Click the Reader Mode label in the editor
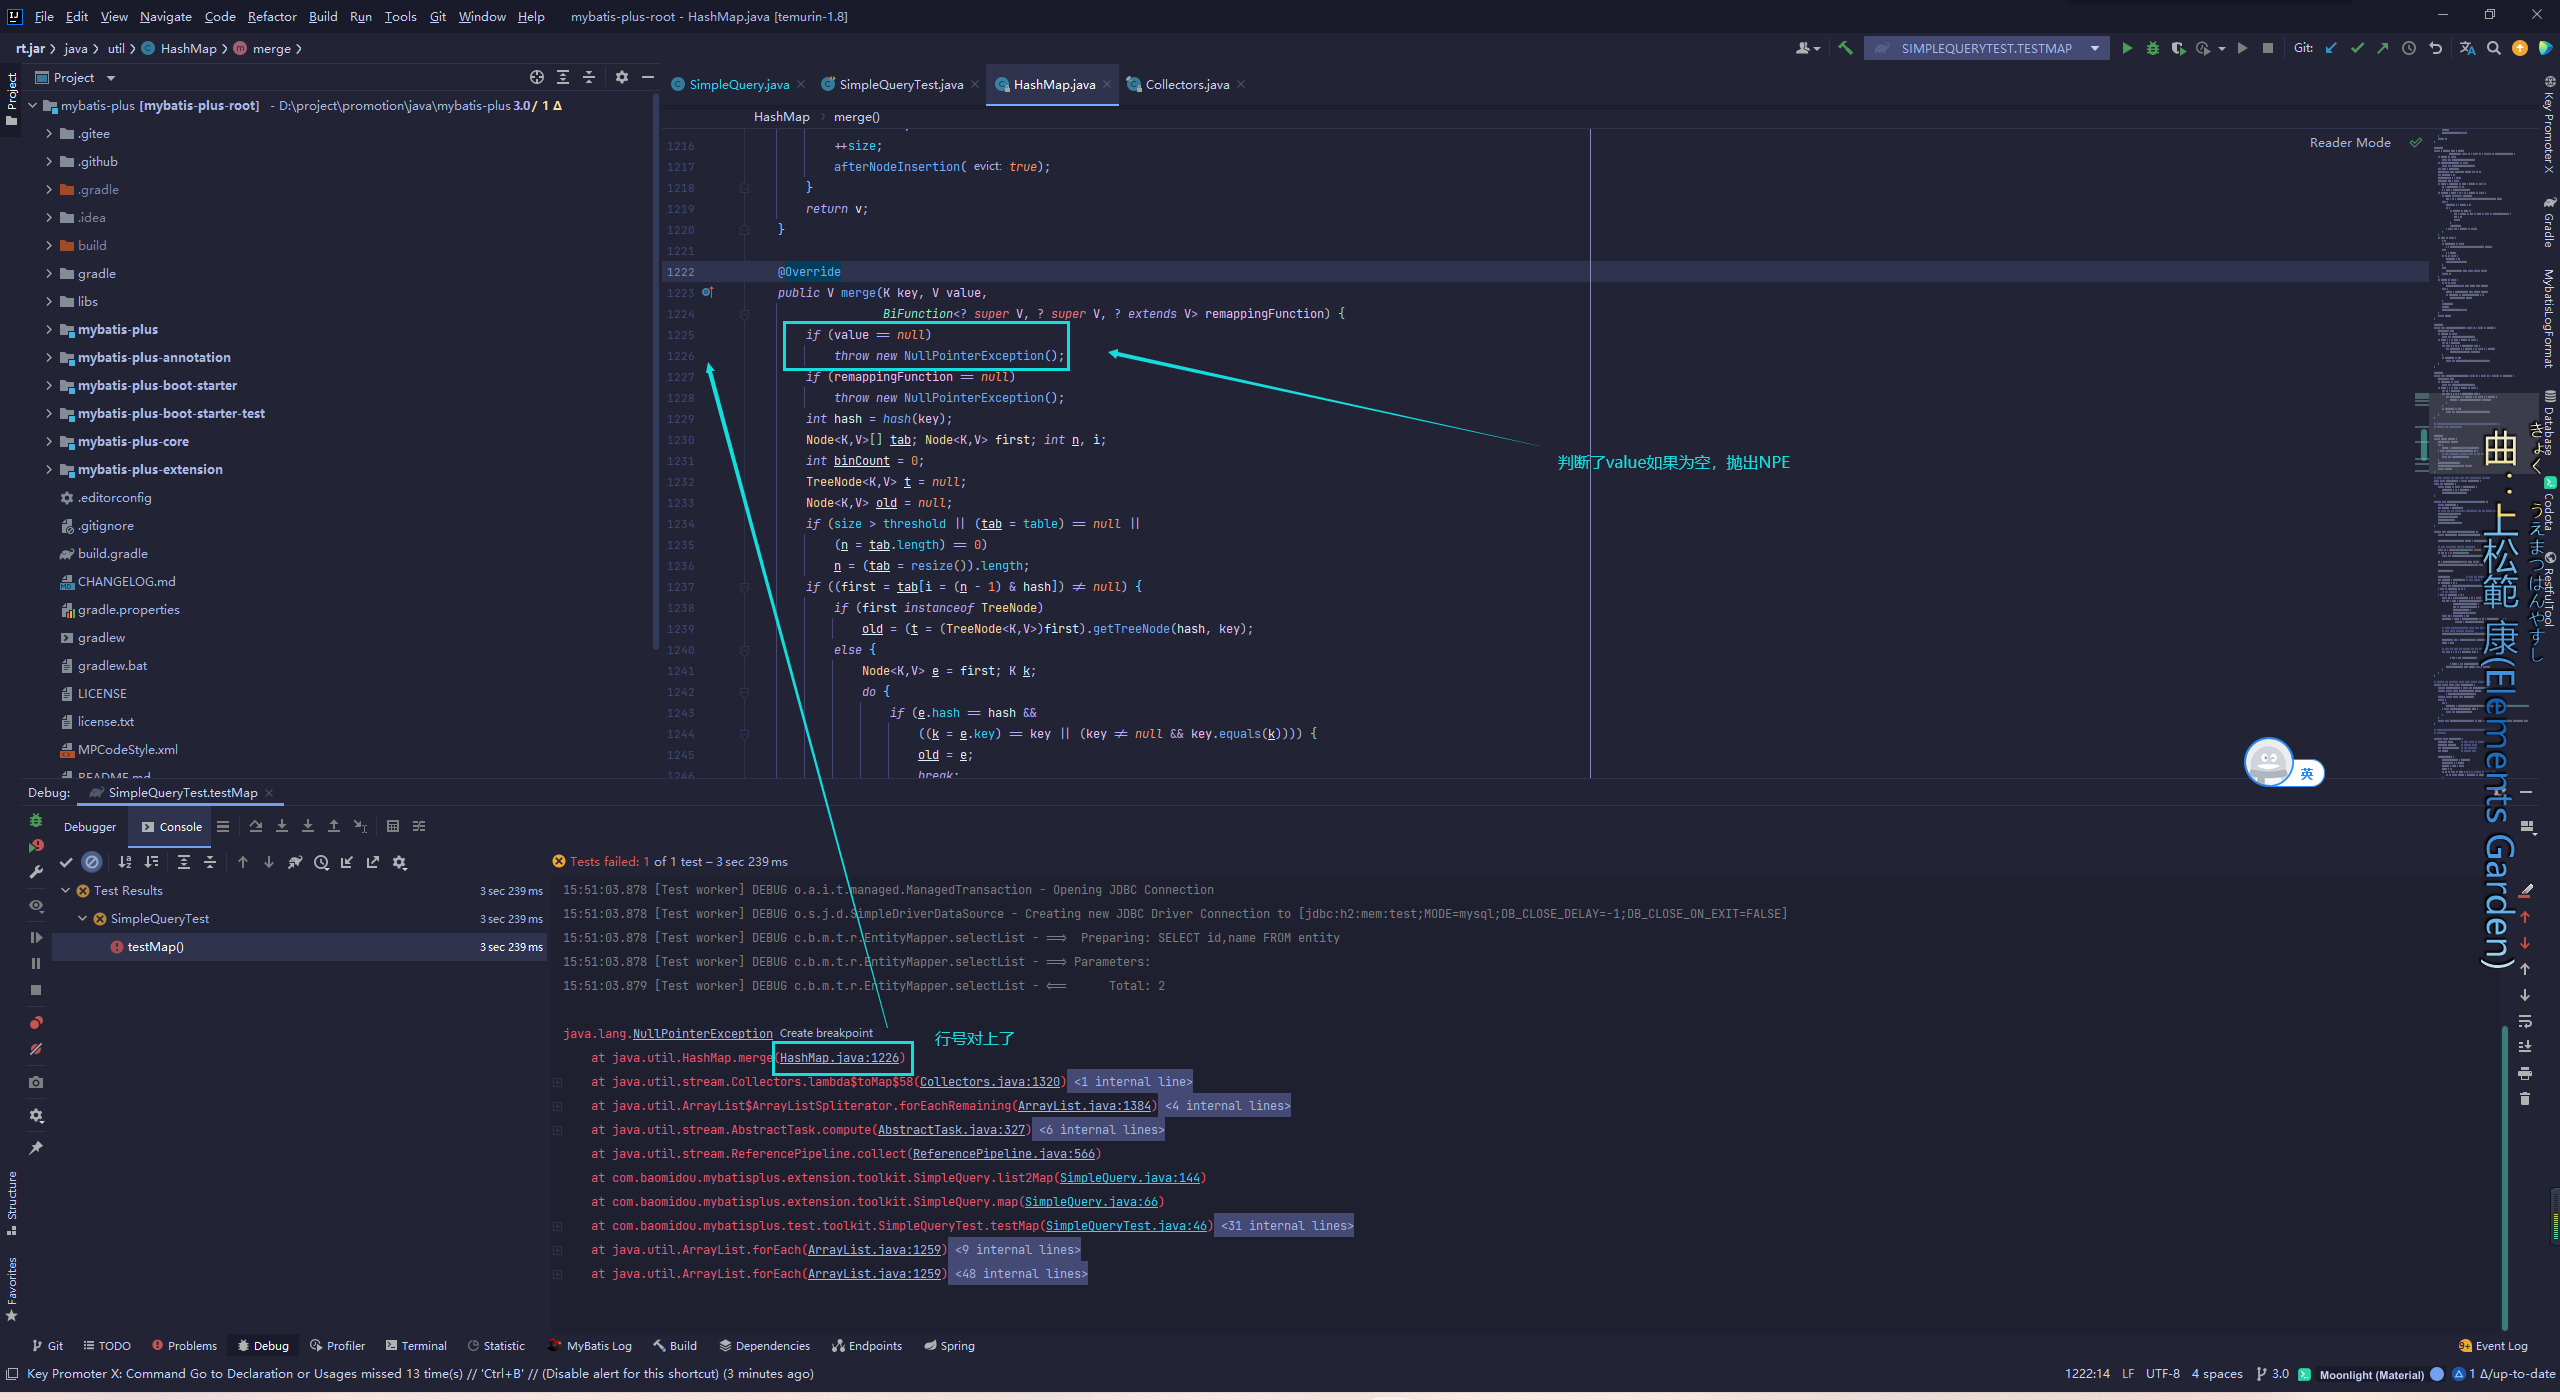 [2349, 143]
